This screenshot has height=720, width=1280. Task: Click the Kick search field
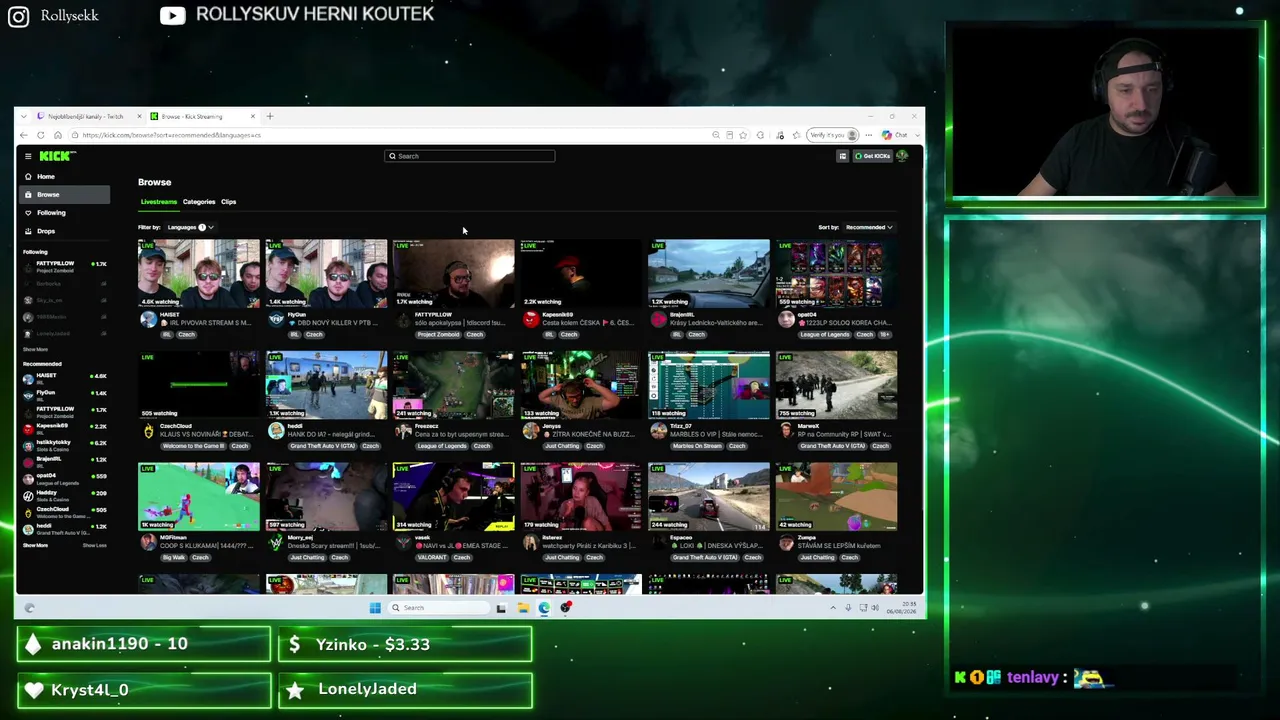(x=470, y=156)
